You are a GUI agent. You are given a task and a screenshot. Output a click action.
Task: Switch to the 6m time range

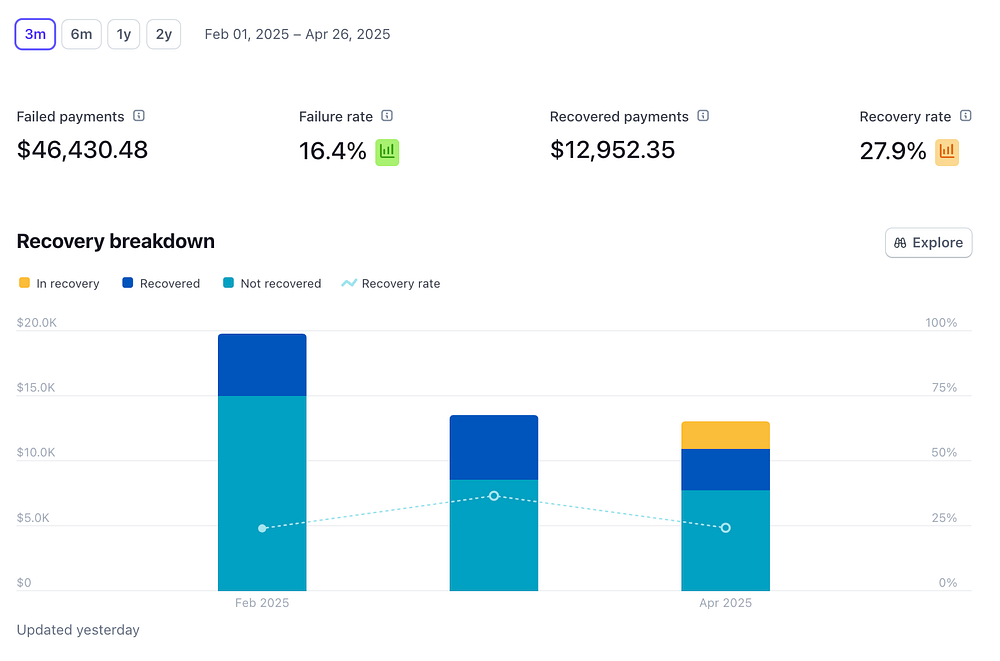tap(81, 34)
